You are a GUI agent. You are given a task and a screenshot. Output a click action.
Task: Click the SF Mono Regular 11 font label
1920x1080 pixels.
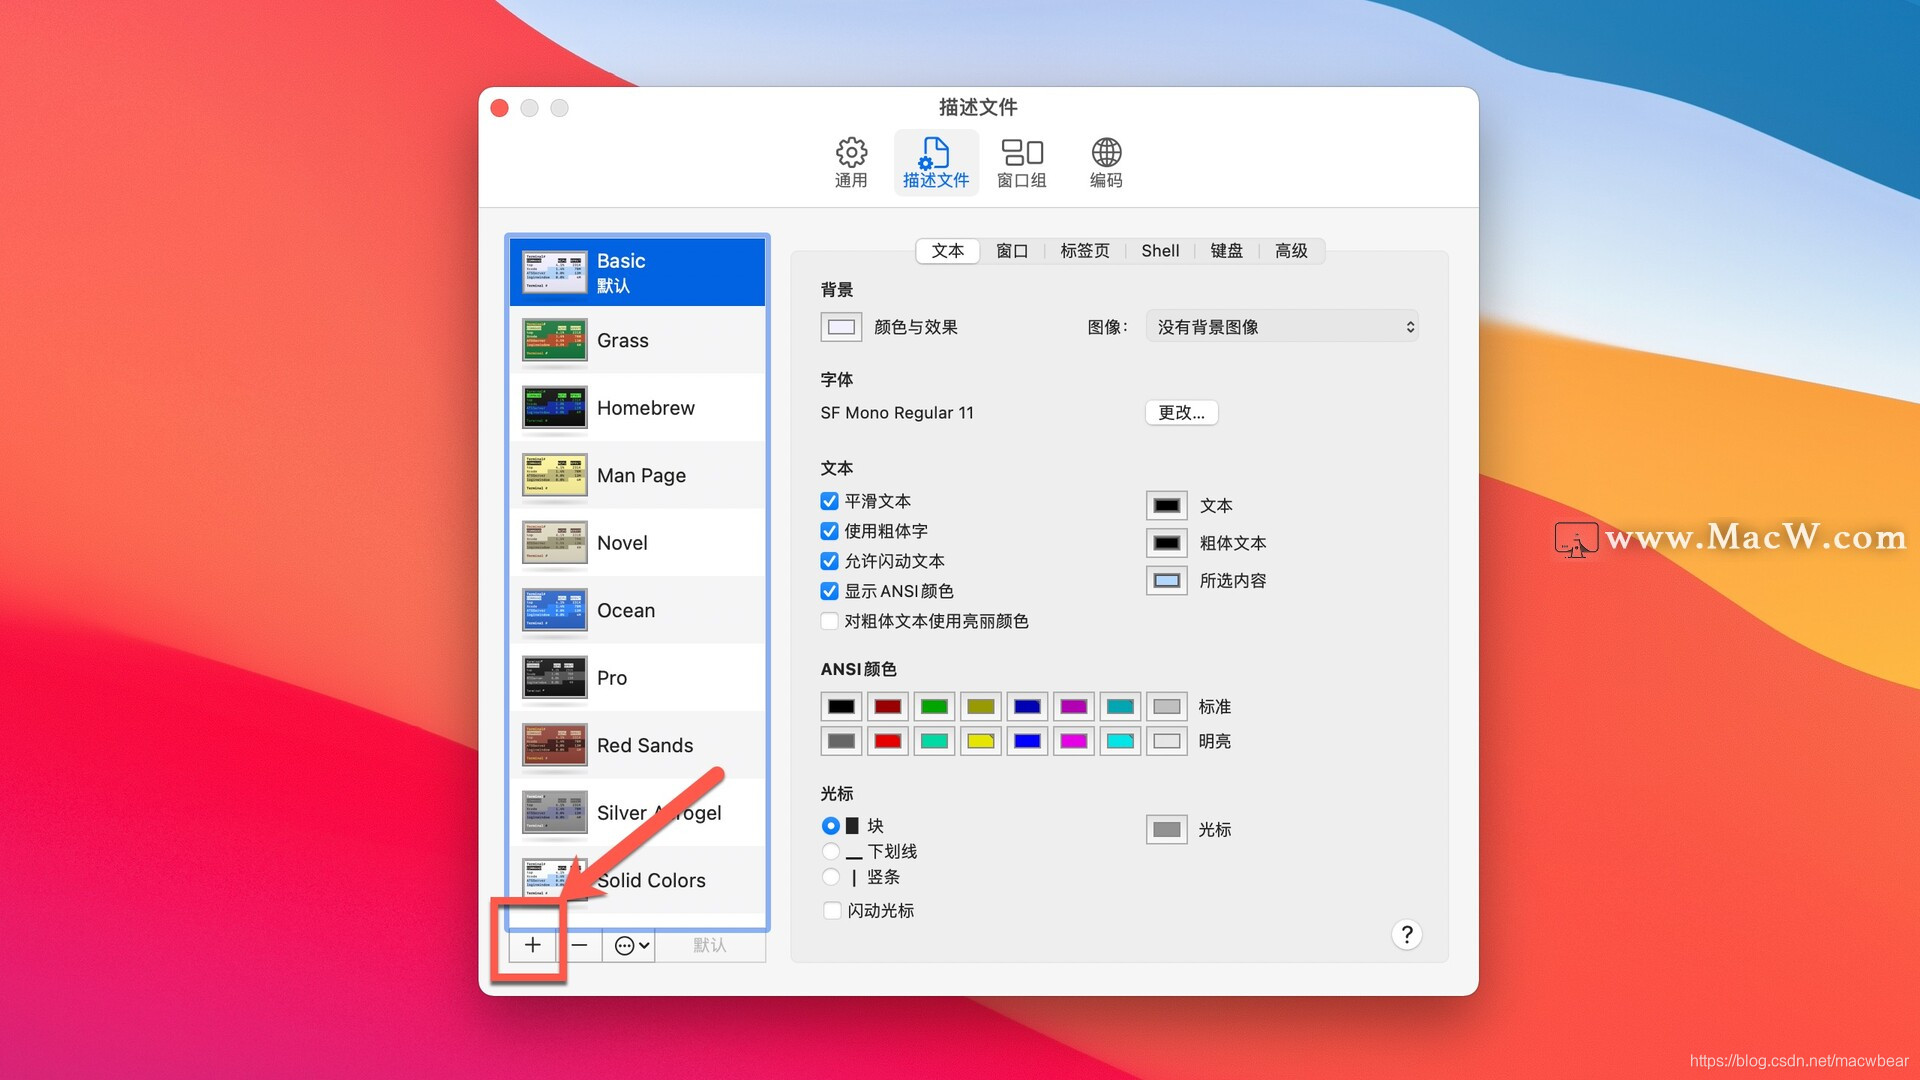click(x=897, y=413)
